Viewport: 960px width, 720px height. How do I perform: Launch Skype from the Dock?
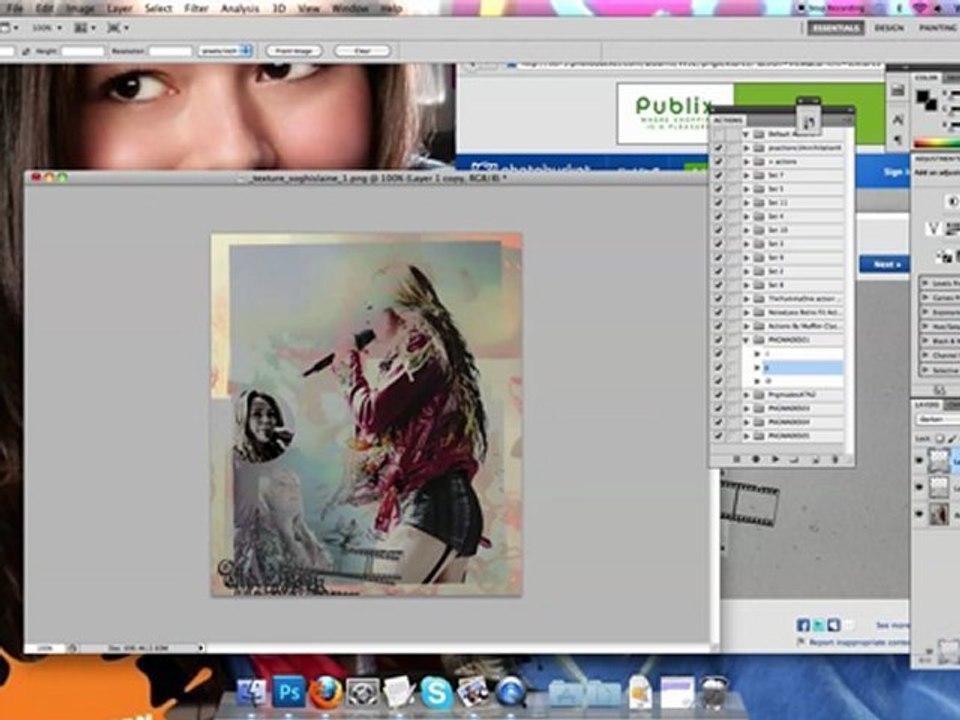click(x=437, y=692)
